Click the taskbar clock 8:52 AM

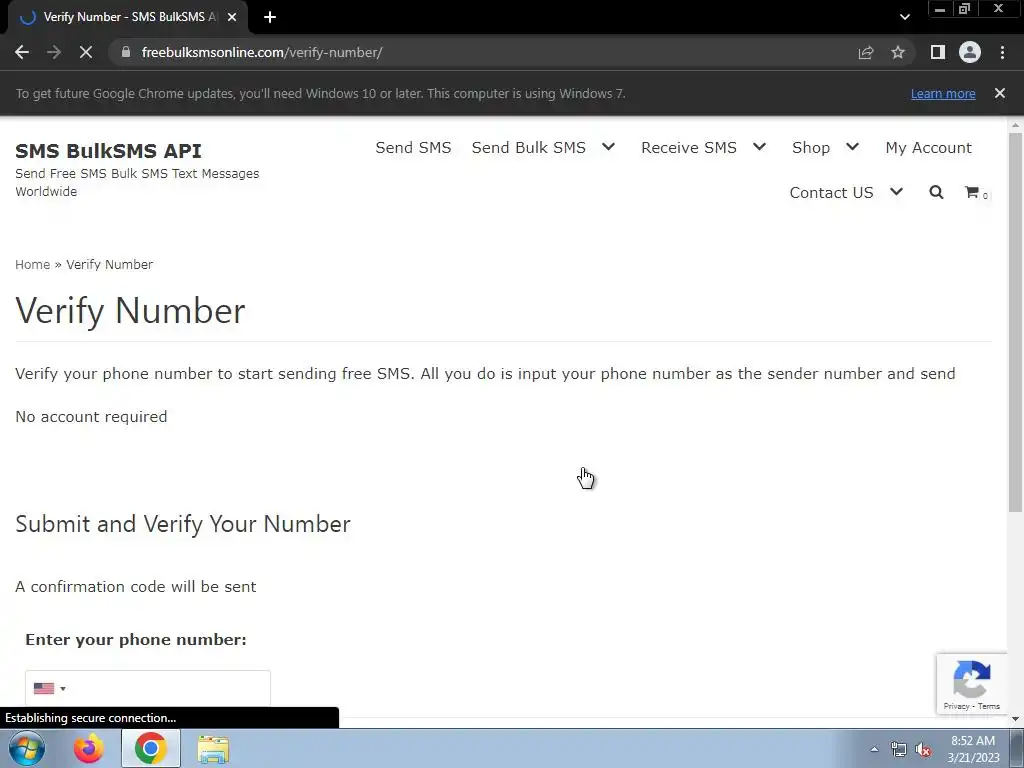point(973,749)
